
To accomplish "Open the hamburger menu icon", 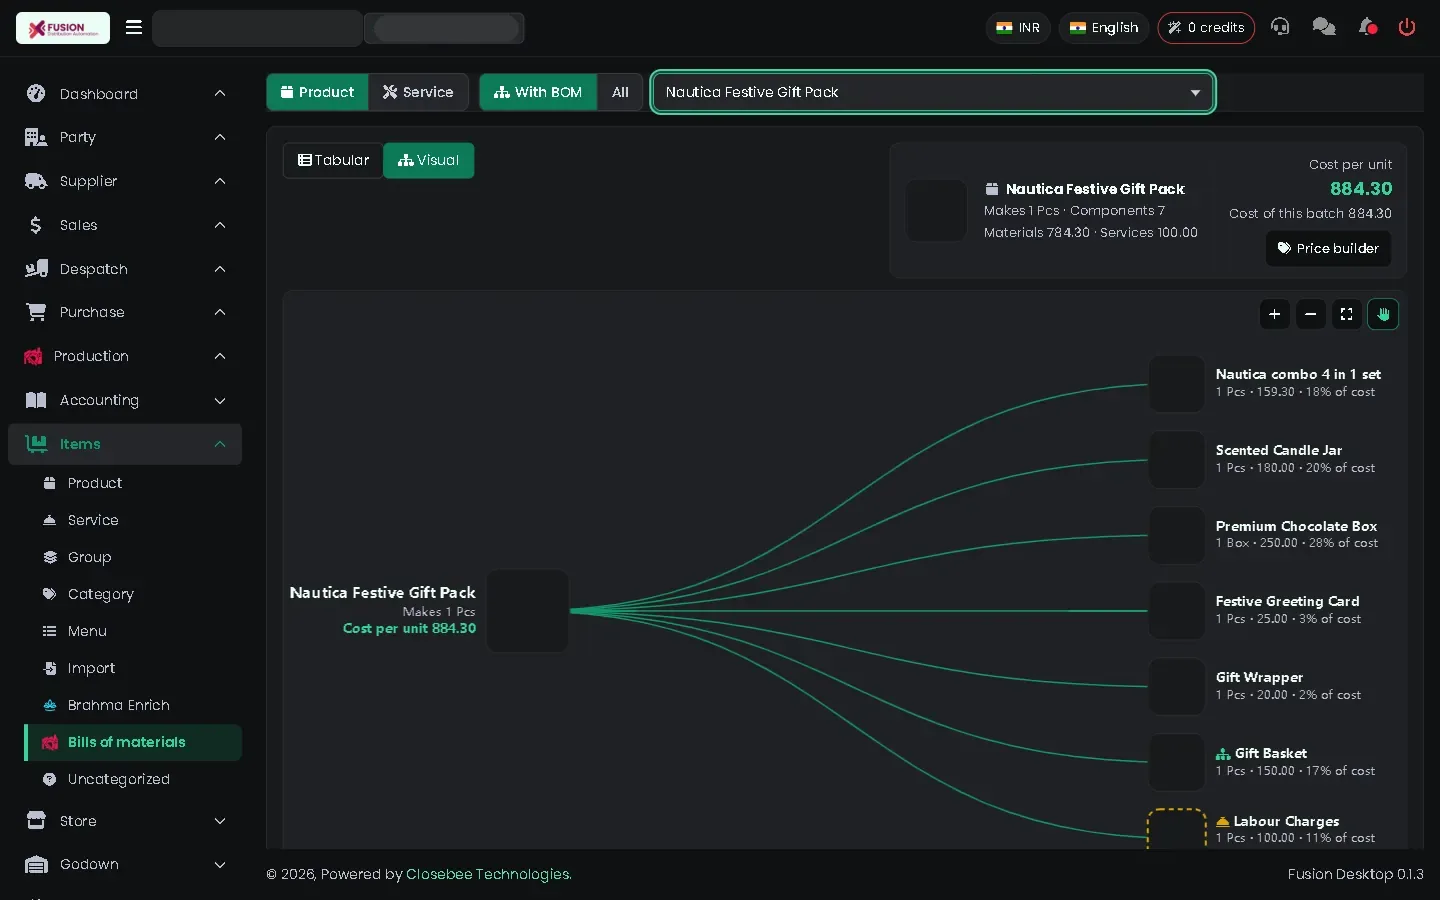I will coord(134,27).
